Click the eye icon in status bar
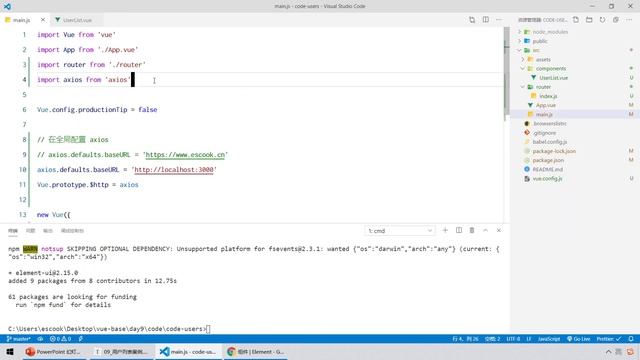 (40, 339)
